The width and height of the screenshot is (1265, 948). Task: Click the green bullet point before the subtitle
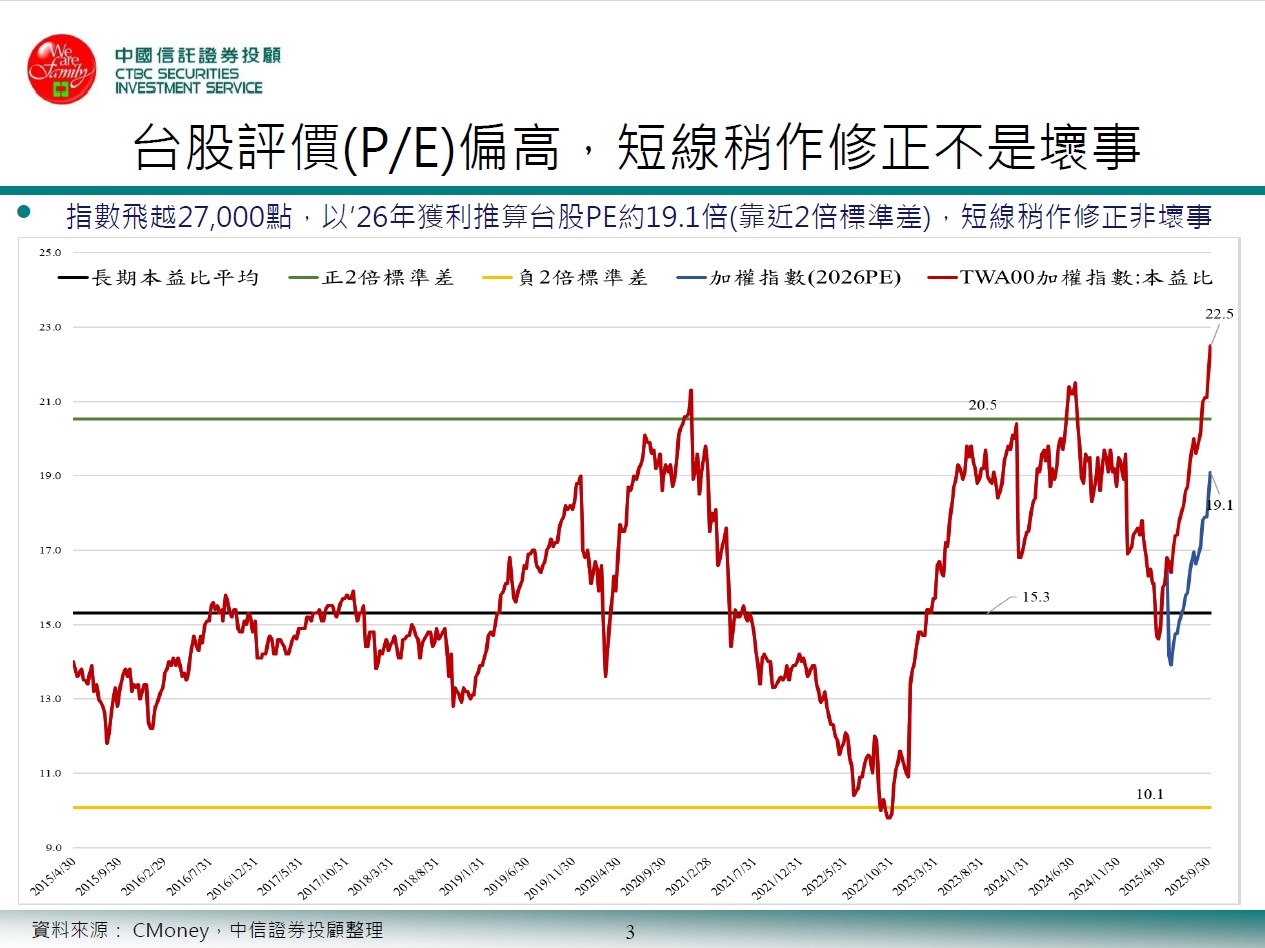(x=26, y=212)
